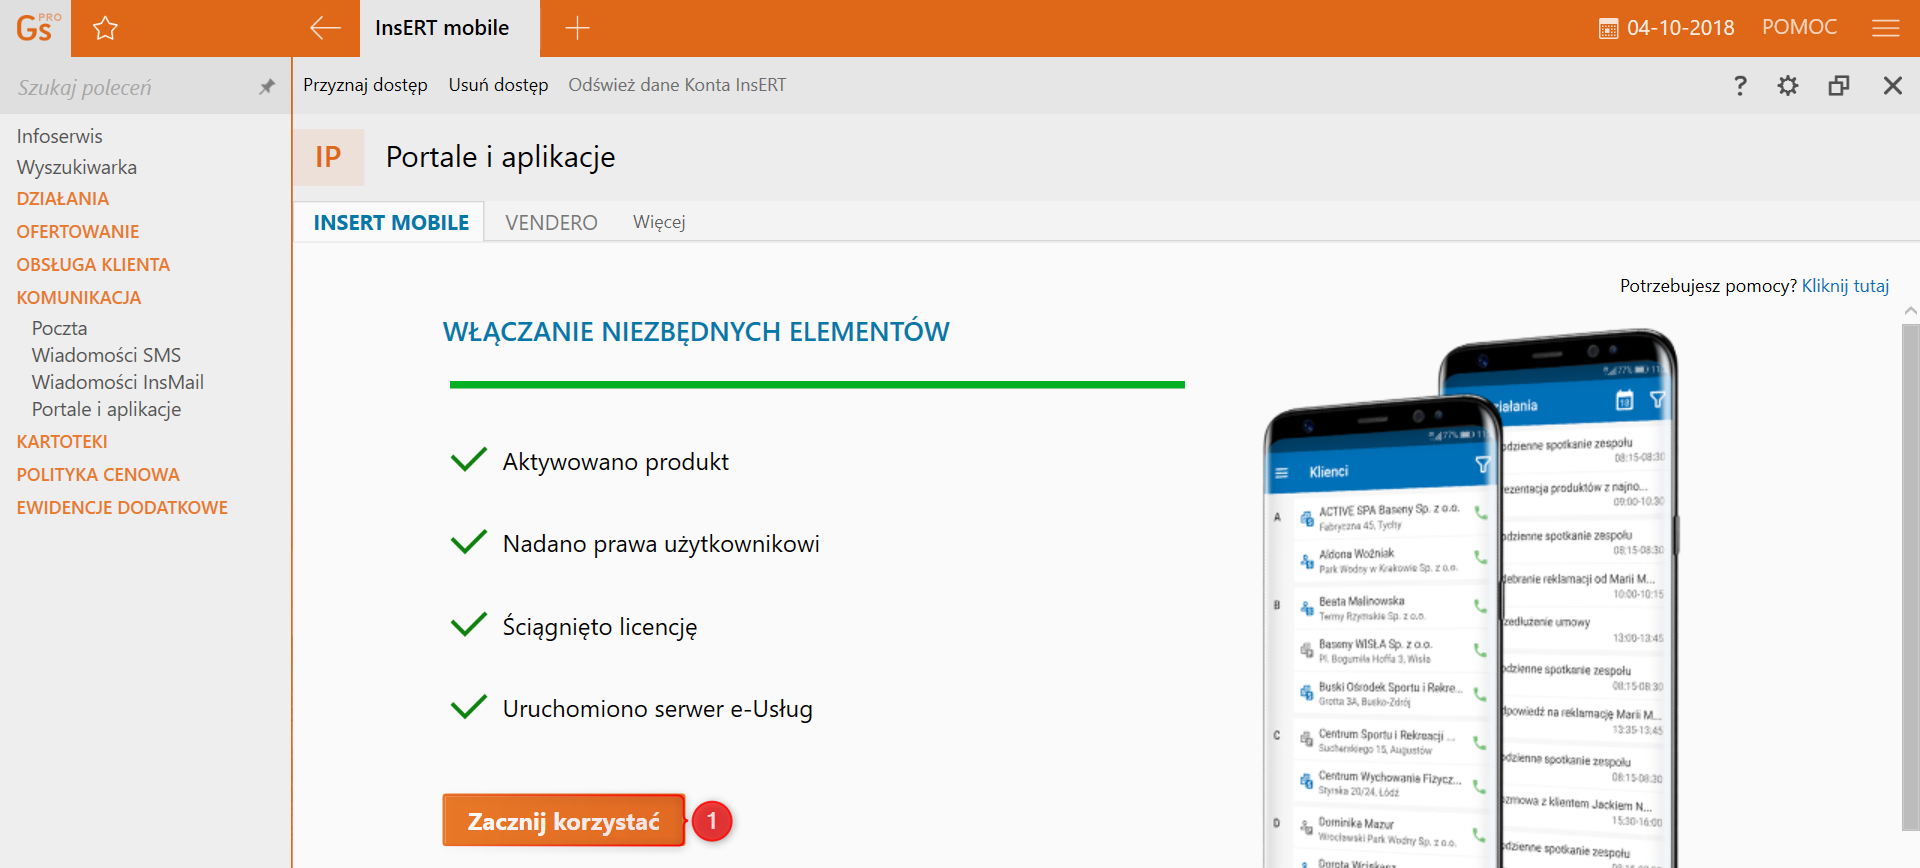Click the Aktywowano produkt text

pos(615,462)
